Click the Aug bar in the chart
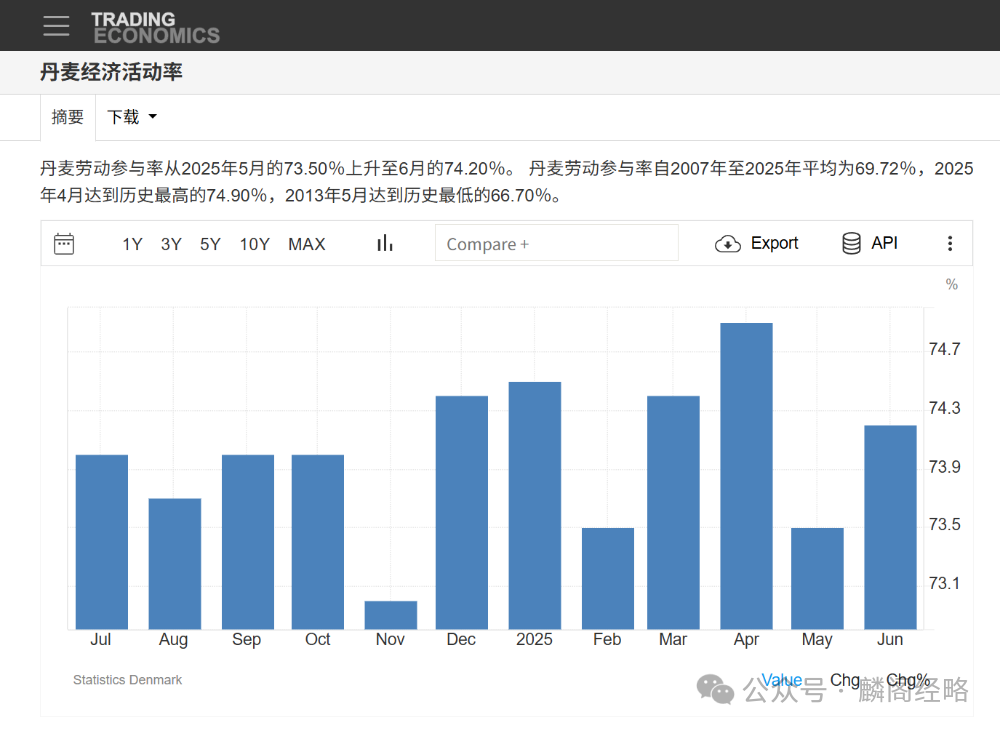1000x730 pixels. click(175, 564)
